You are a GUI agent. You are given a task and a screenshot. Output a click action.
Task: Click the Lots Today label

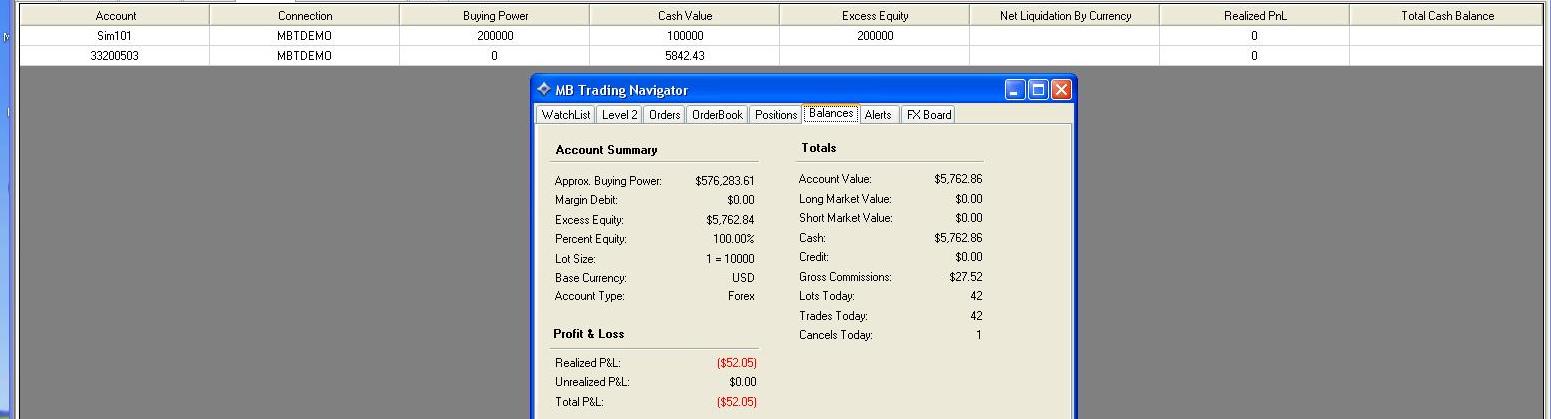pyautogui.click(x=827, y=296)
